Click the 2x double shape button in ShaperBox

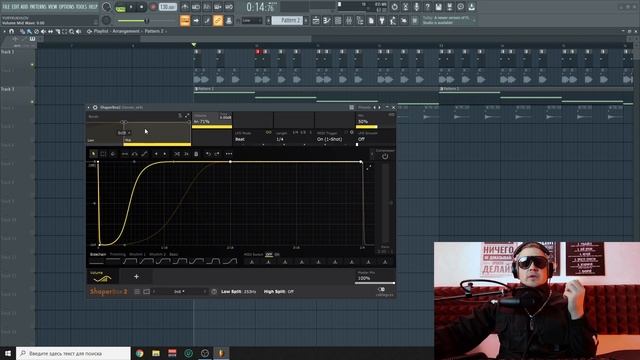pos(186,154)
